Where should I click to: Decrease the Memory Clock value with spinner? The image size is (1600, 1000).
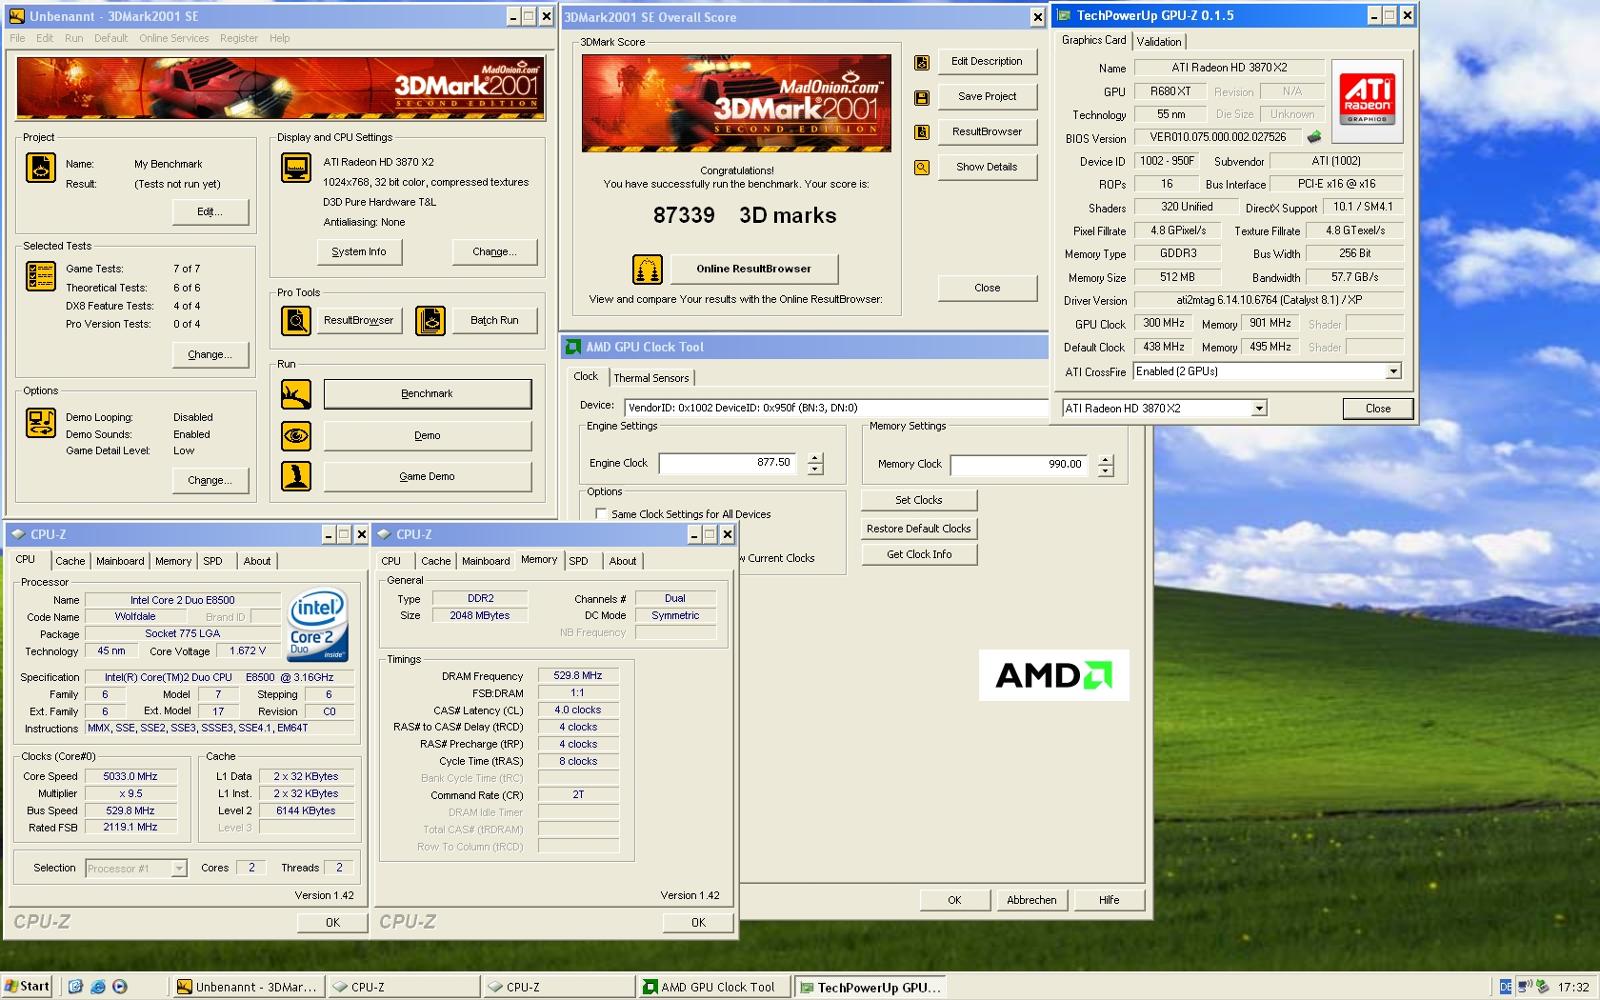point(1106,471)
